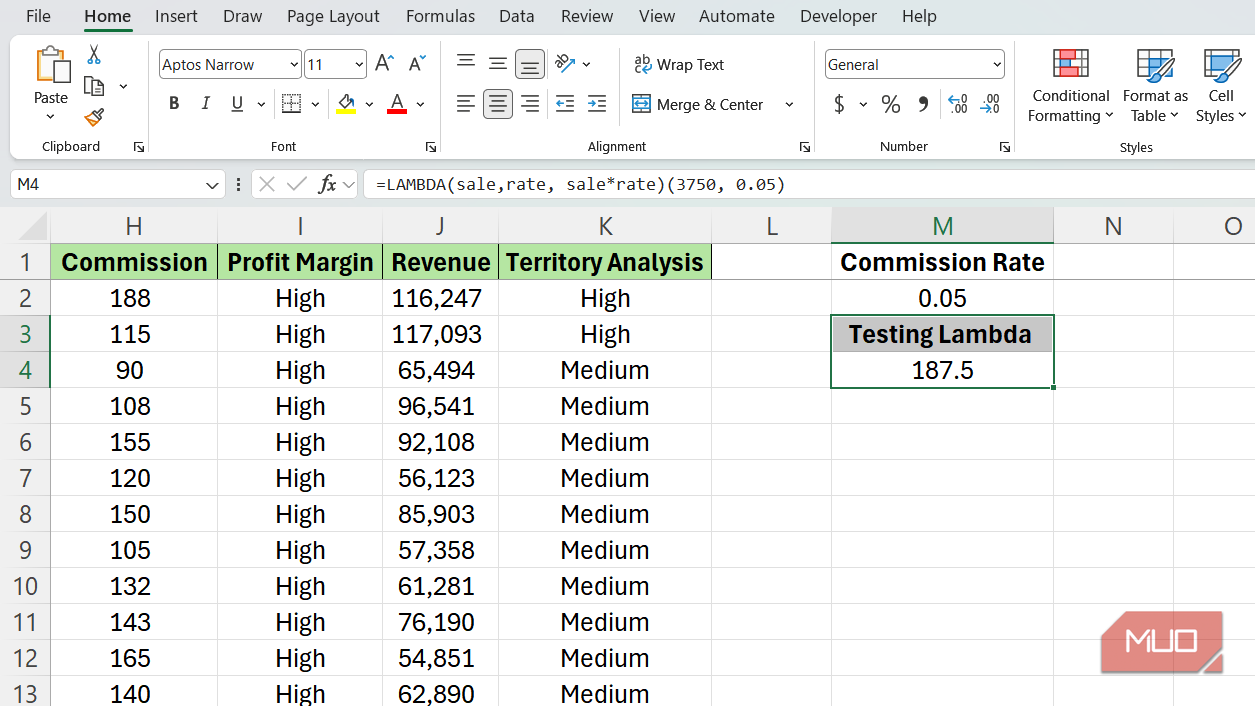1255x706 pixels.
Task: Click the Orientation text angle icon
Action: coord(566,64)
